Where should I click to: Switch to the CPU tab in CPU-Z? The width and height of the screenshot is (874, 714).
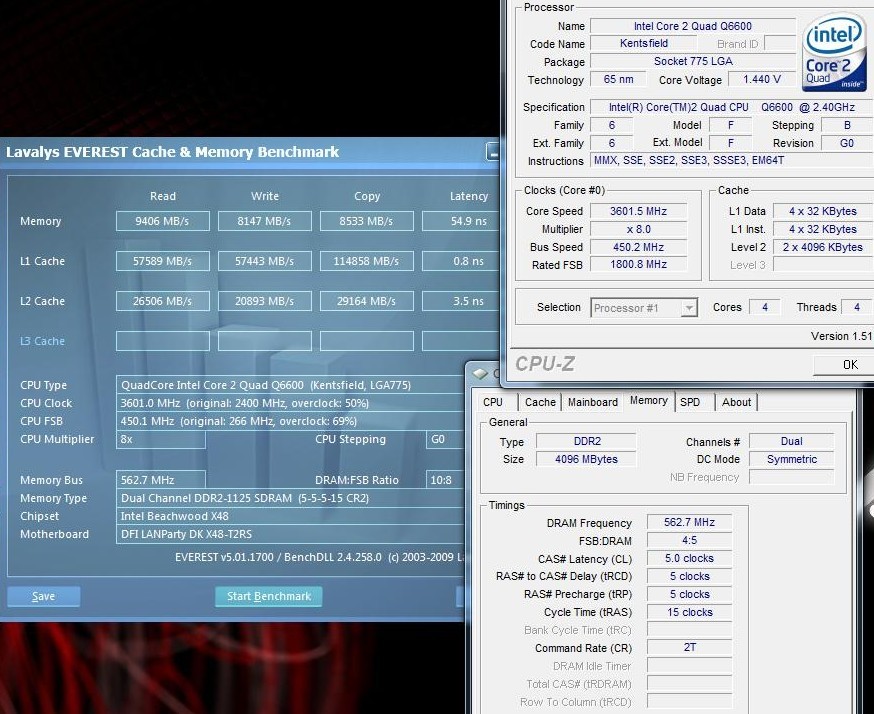(x=493, y=402)
